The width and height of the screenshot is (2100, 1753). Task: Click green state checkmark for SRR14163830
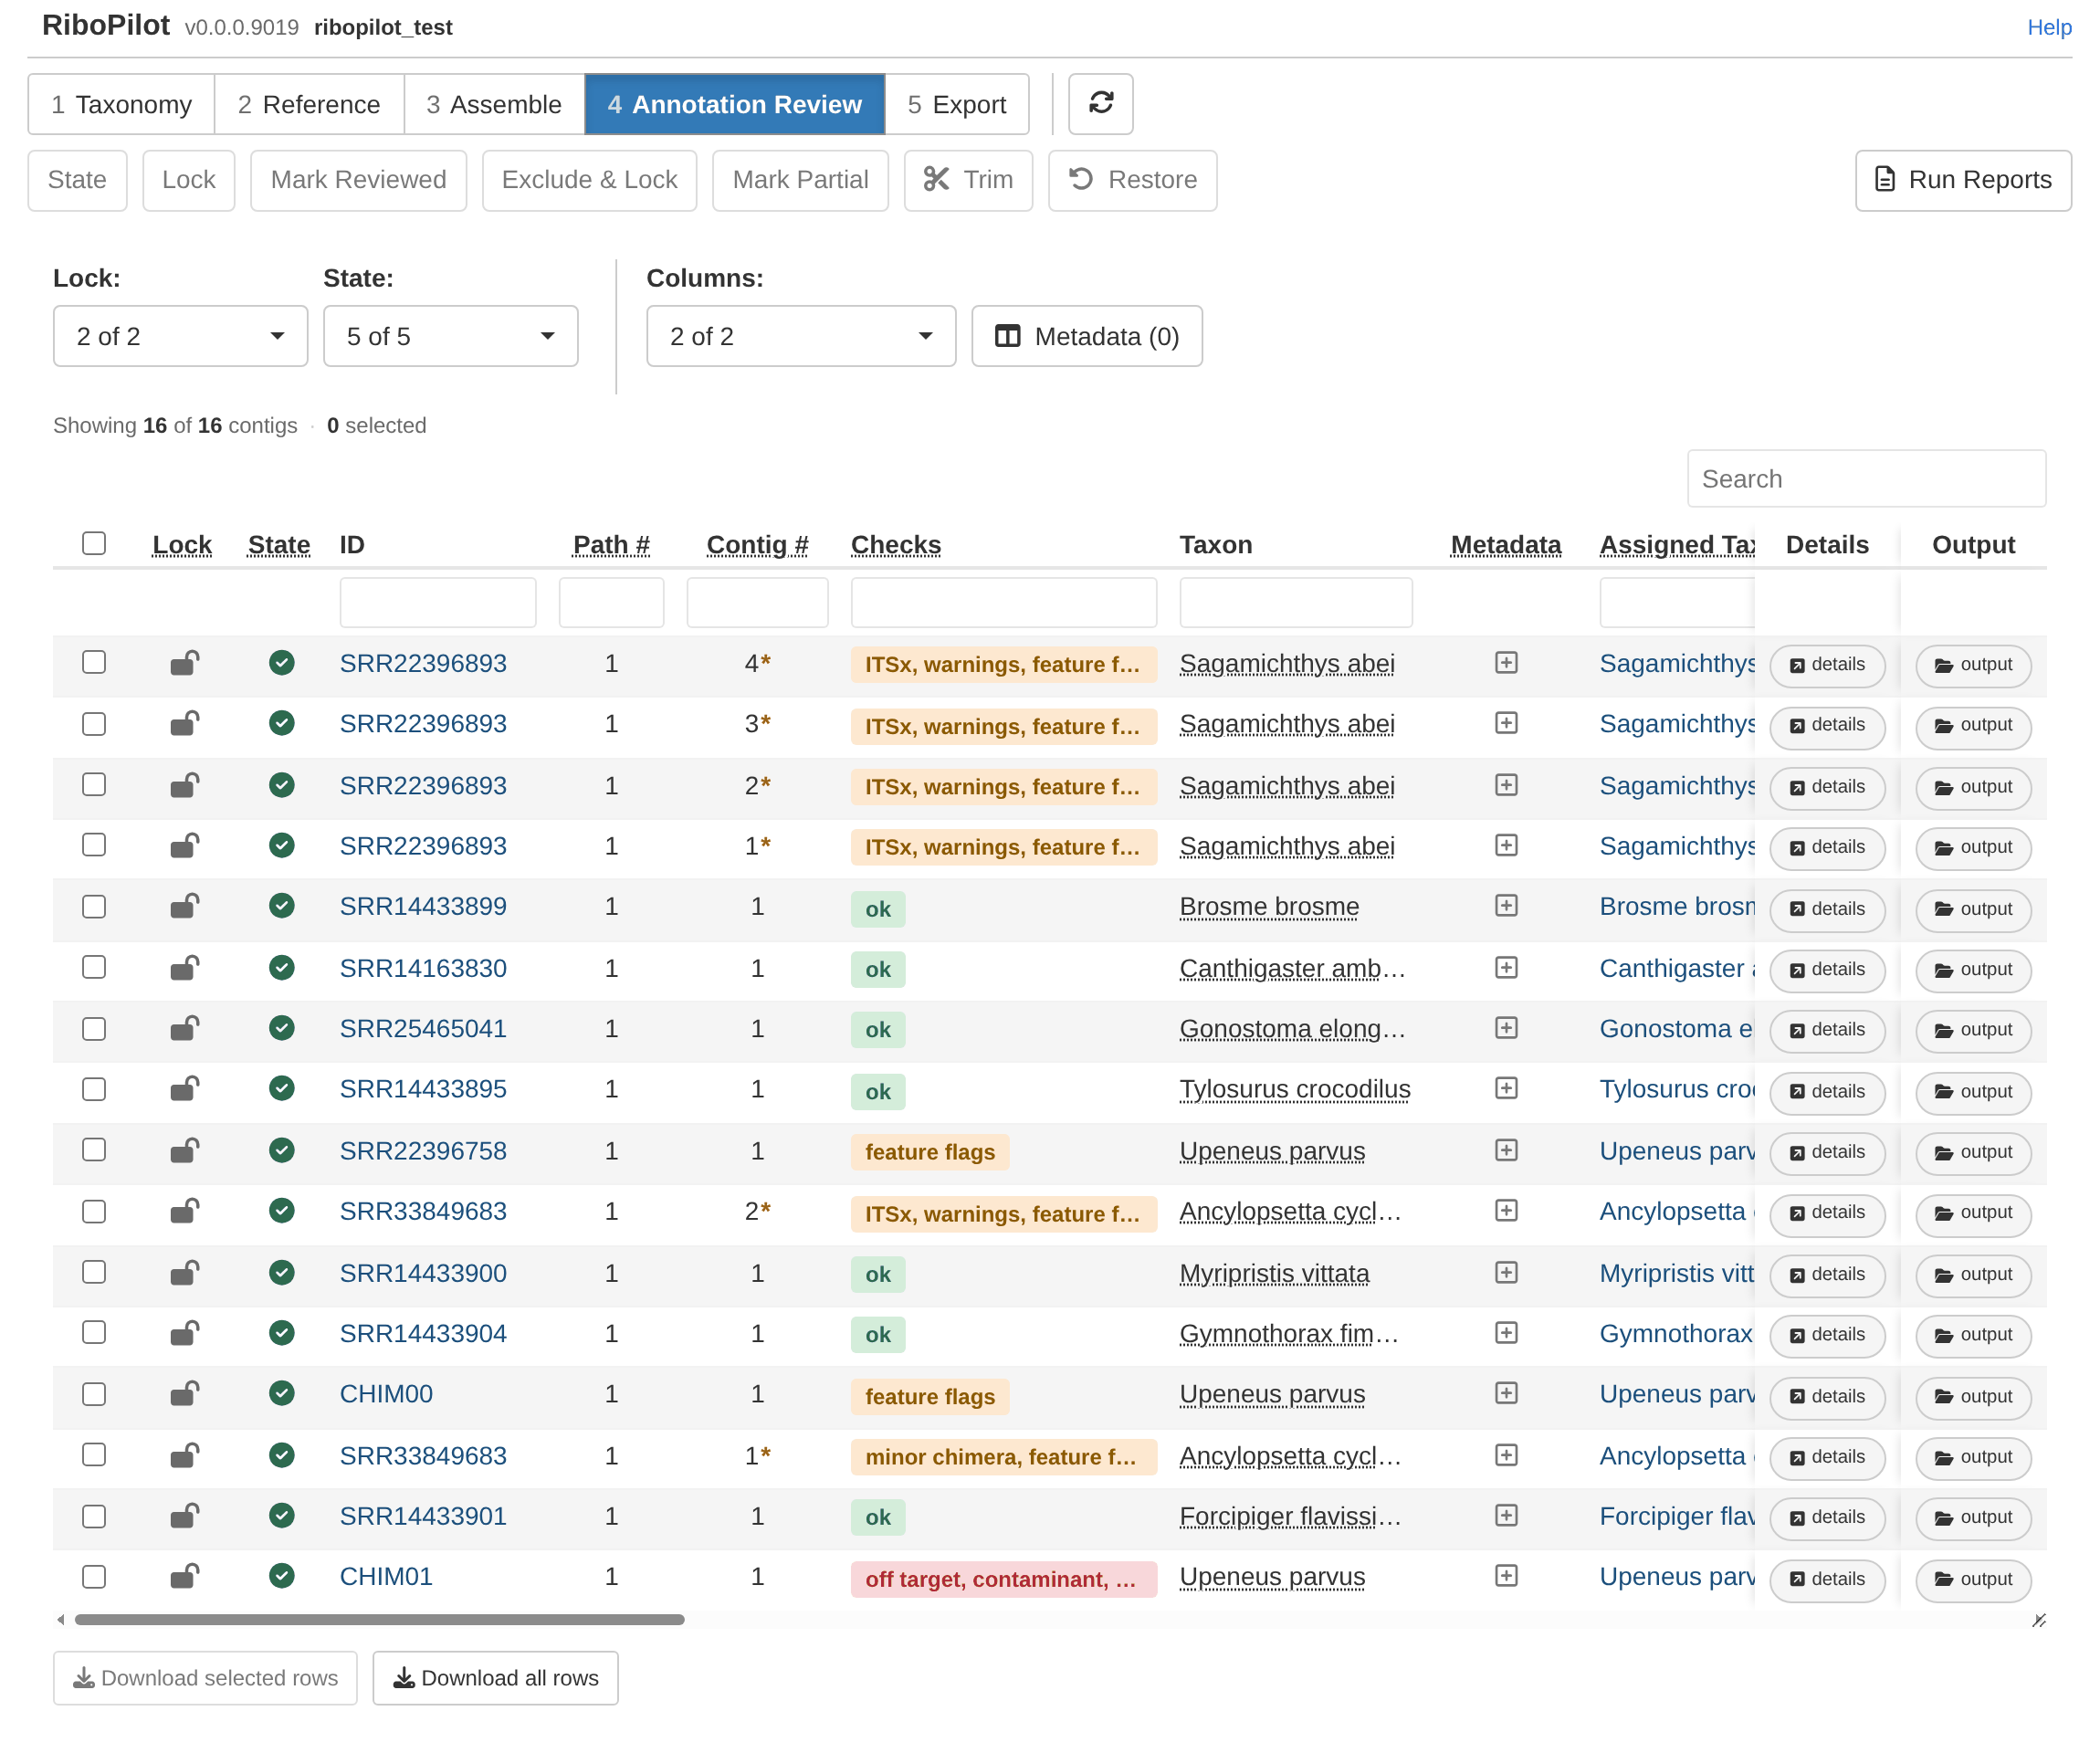pyautogui.click(x=282, y=967)
